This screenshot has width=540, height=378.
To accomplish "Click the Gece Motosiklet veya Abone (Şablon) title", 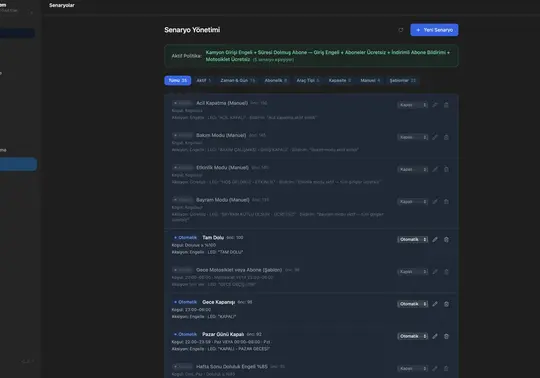I will click(x=239, y=270).
